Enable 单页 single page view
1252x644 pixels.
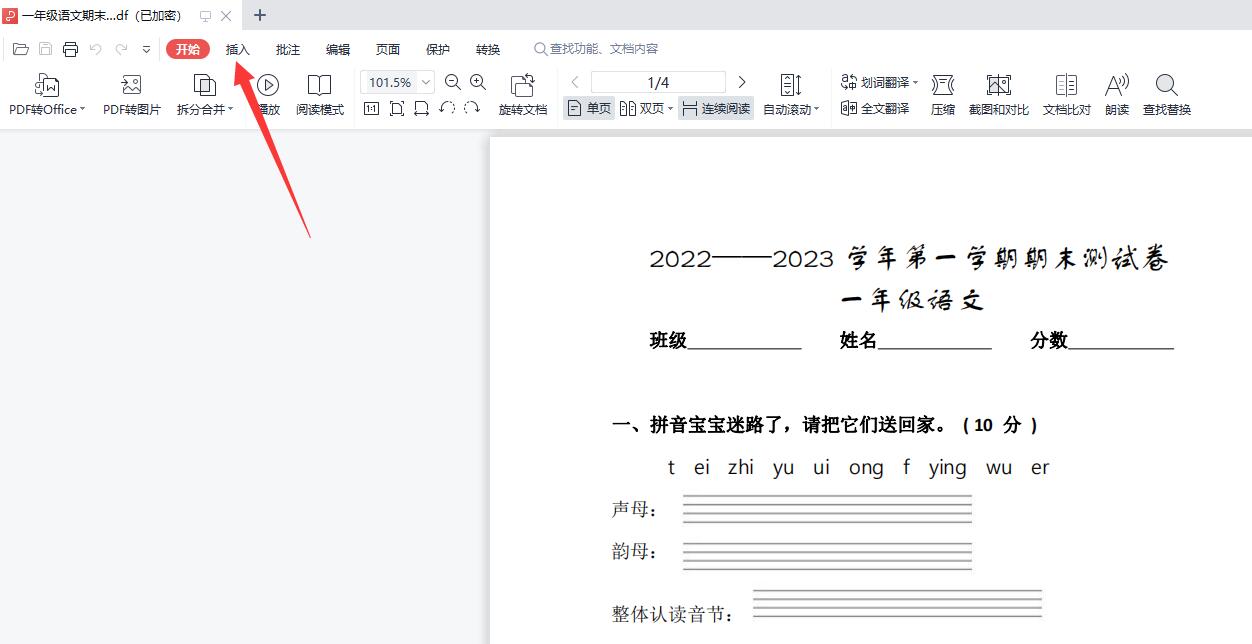coord(588,108)
